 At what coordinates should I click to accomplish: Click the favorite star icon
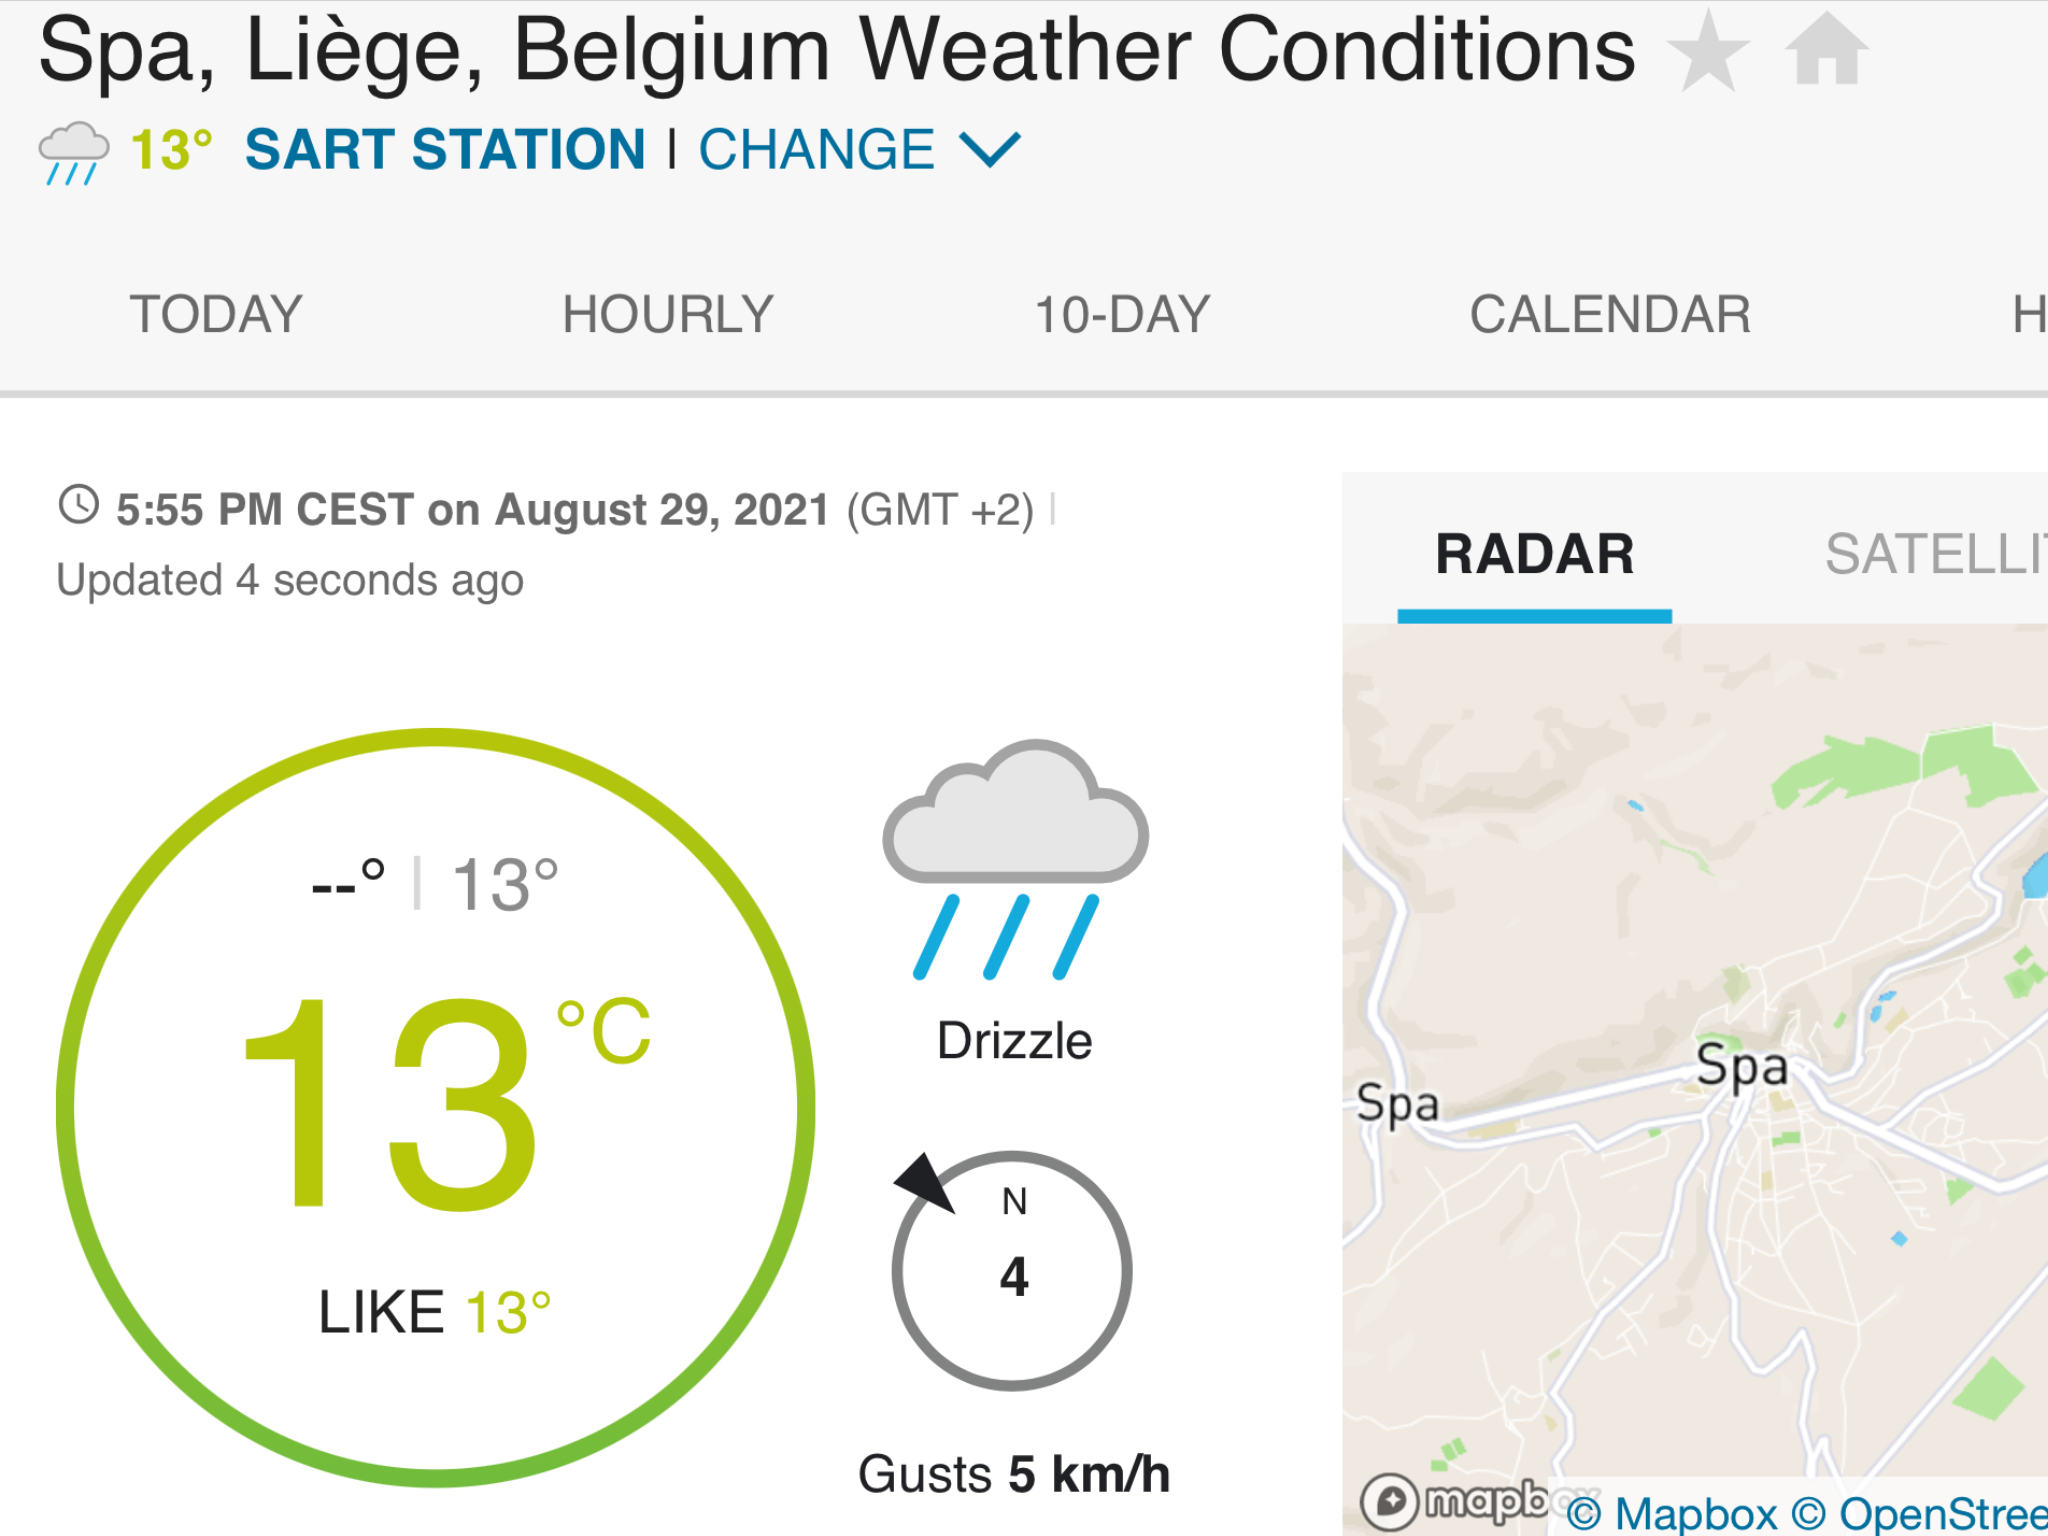(1709, 50)
